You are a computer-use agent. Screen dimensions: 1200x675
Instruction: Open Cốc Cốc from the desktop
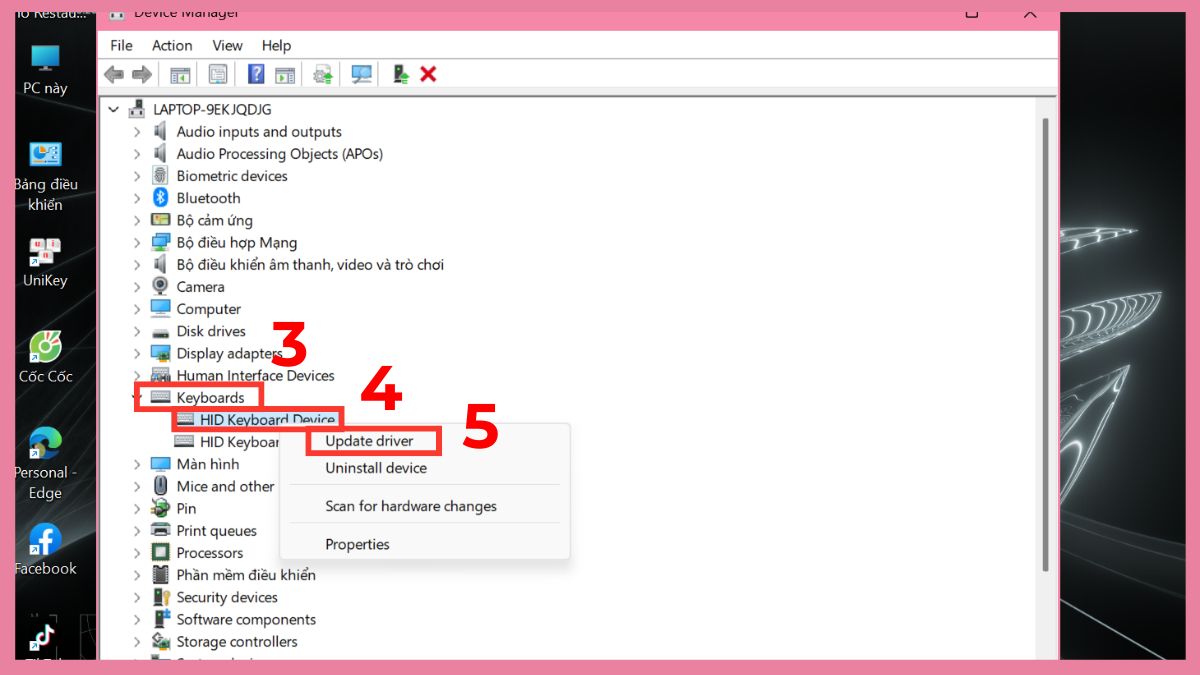(x=45, y=345)
